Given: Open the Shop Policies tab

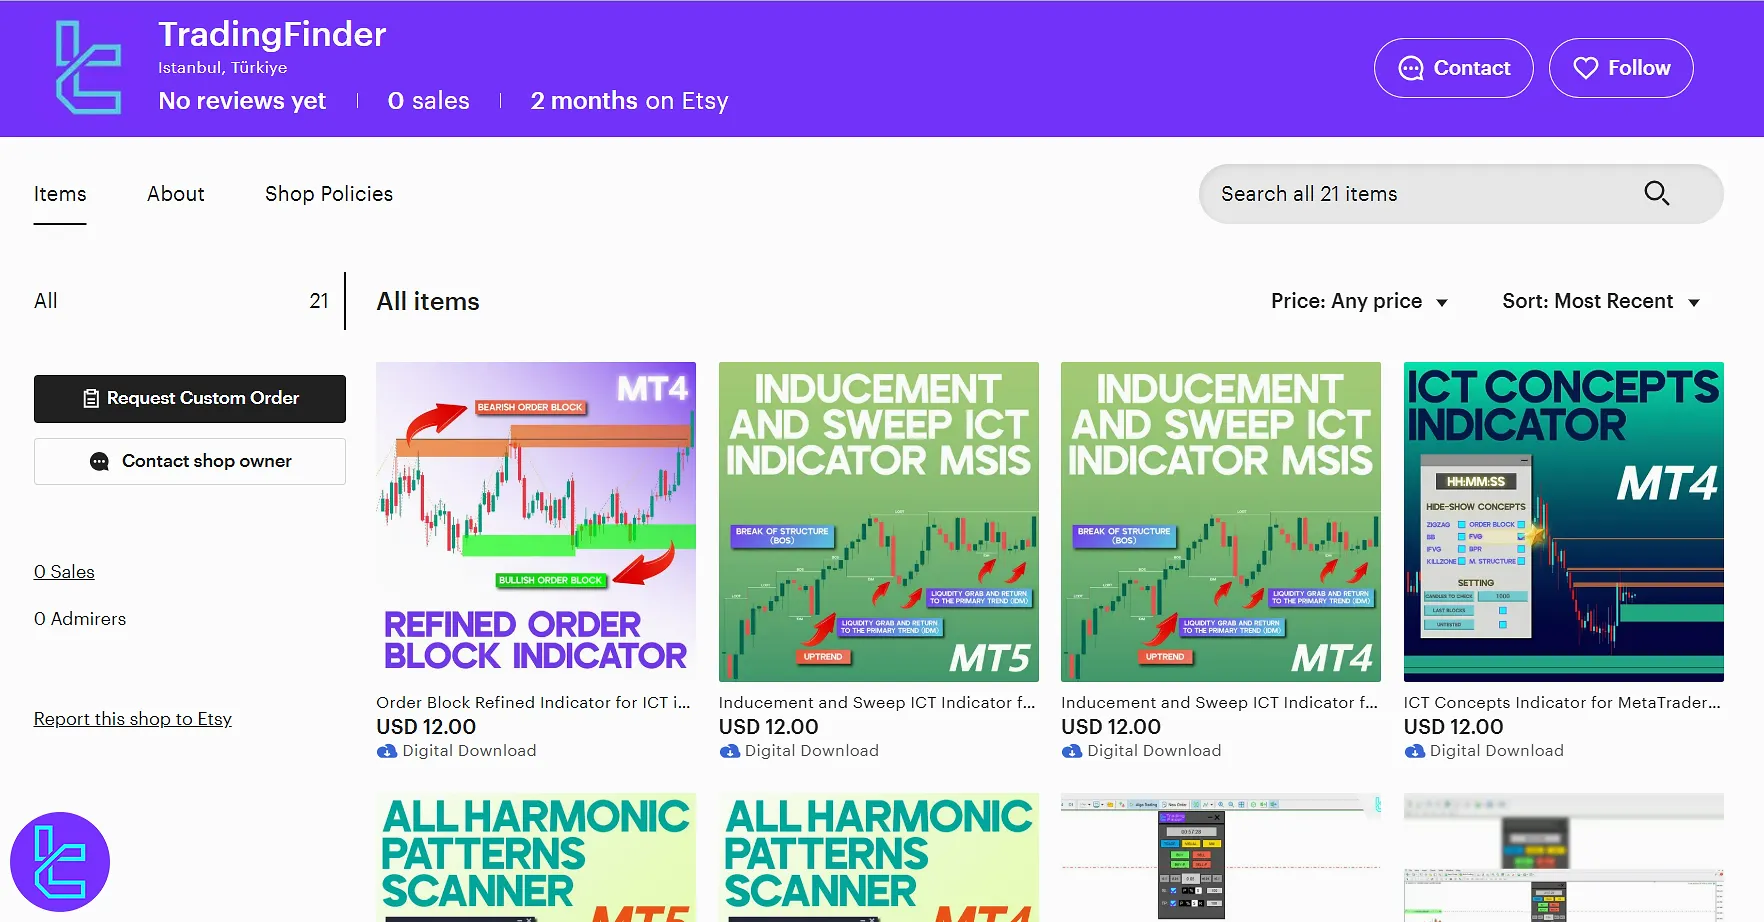Looking at the screenshot, I should [329, 194].
